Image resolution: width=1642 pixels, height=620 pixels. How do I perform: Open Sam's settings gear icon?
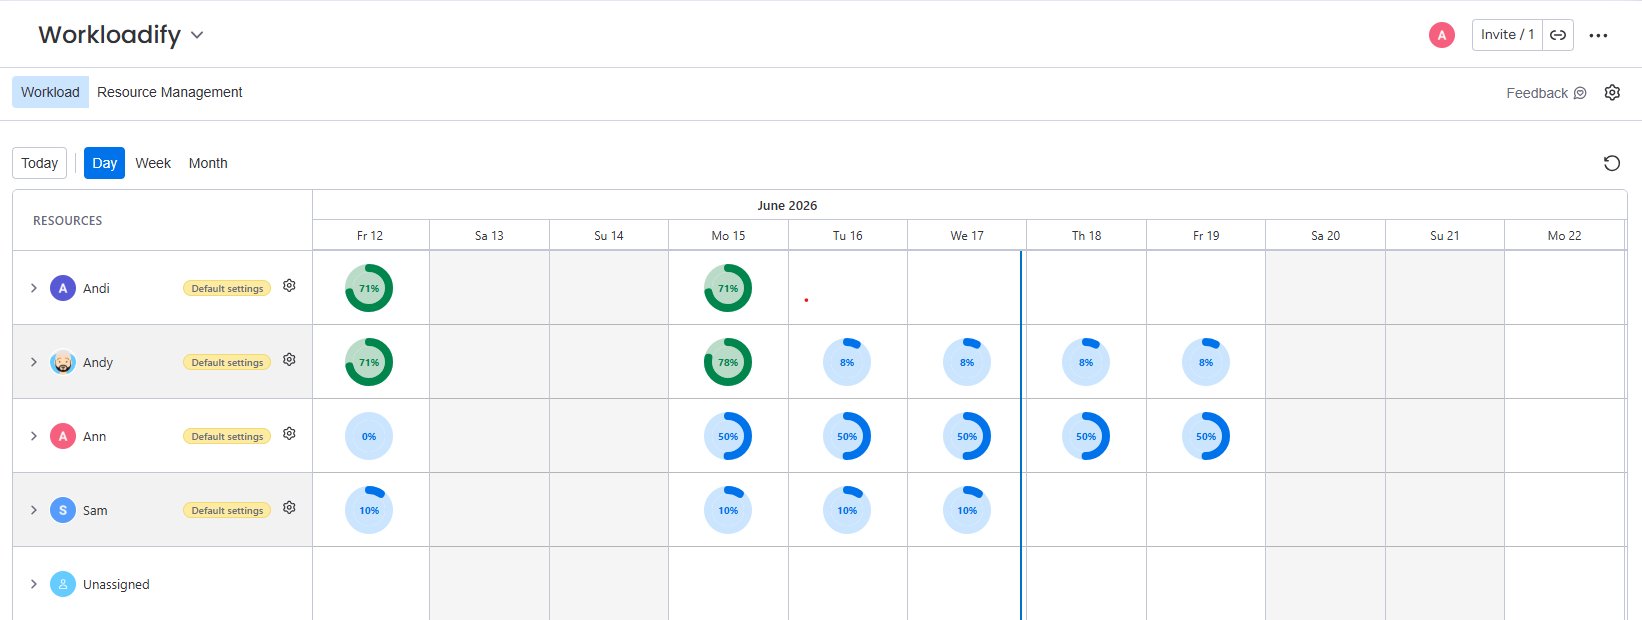289,508
